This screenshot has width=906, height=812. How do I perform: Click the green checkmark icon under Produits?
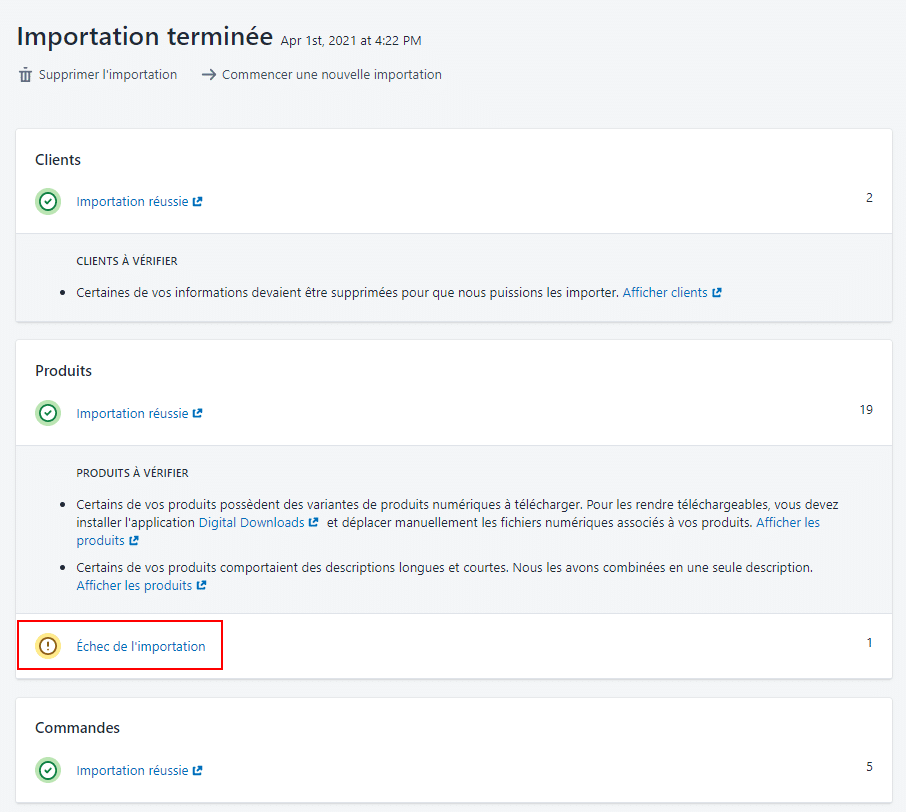click(48, 413)
